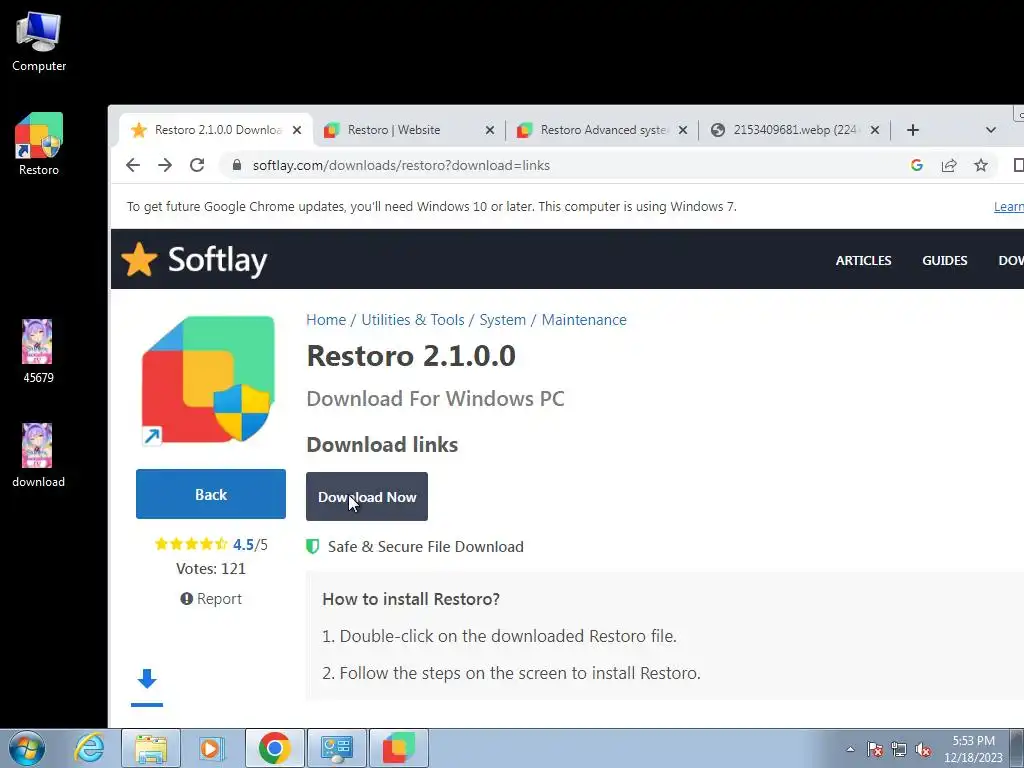Image resolution: width=1024 pixels, height=768 pixels.
Task: Switch to 2153409681.webp tab
Action: click(x=795, y=130)
